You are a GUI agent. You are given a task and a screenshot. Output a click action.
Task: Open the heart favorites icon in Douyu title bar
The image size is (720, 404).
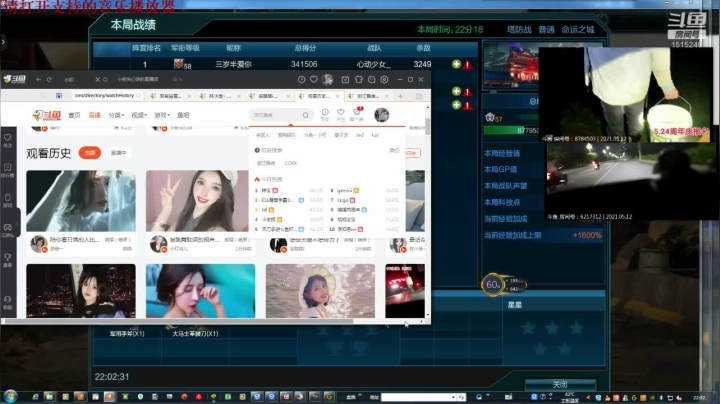[314, 79]
